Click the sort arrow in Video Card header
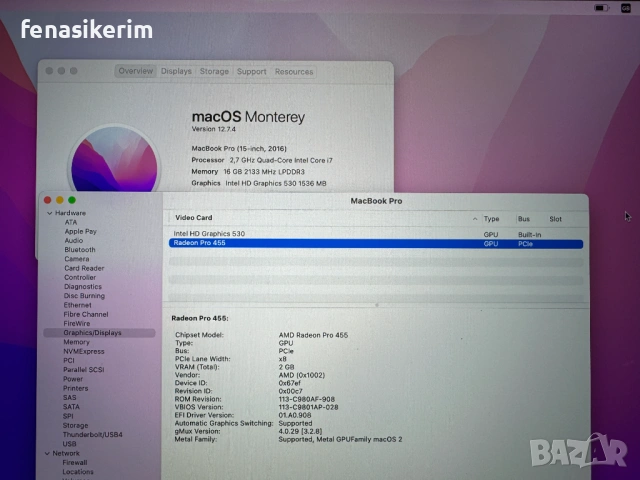Screen dimensions: 640x480 tap(474, 218)
